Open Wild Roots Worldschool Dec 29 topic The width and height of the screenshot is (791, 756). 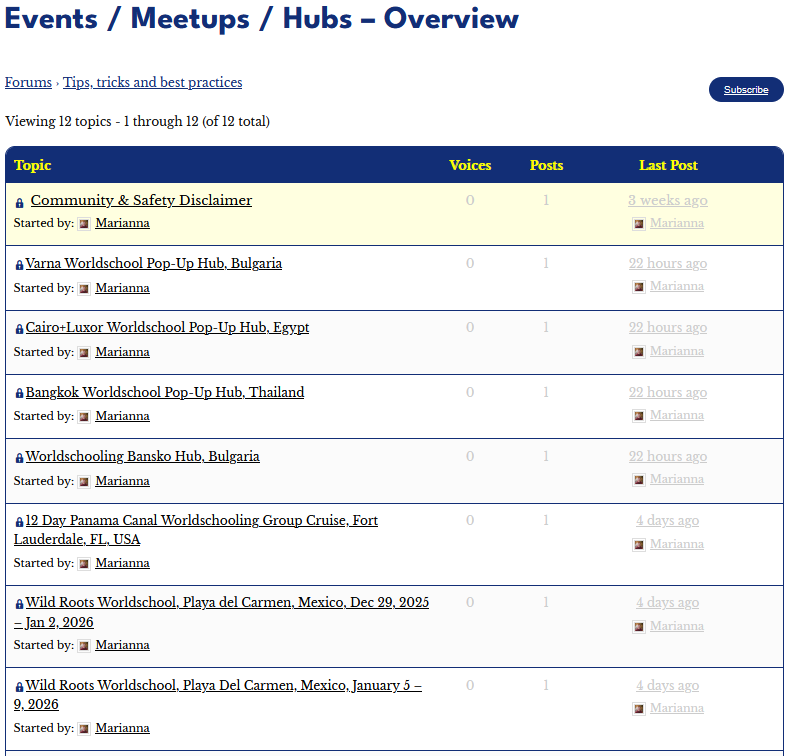pos(221,612)
